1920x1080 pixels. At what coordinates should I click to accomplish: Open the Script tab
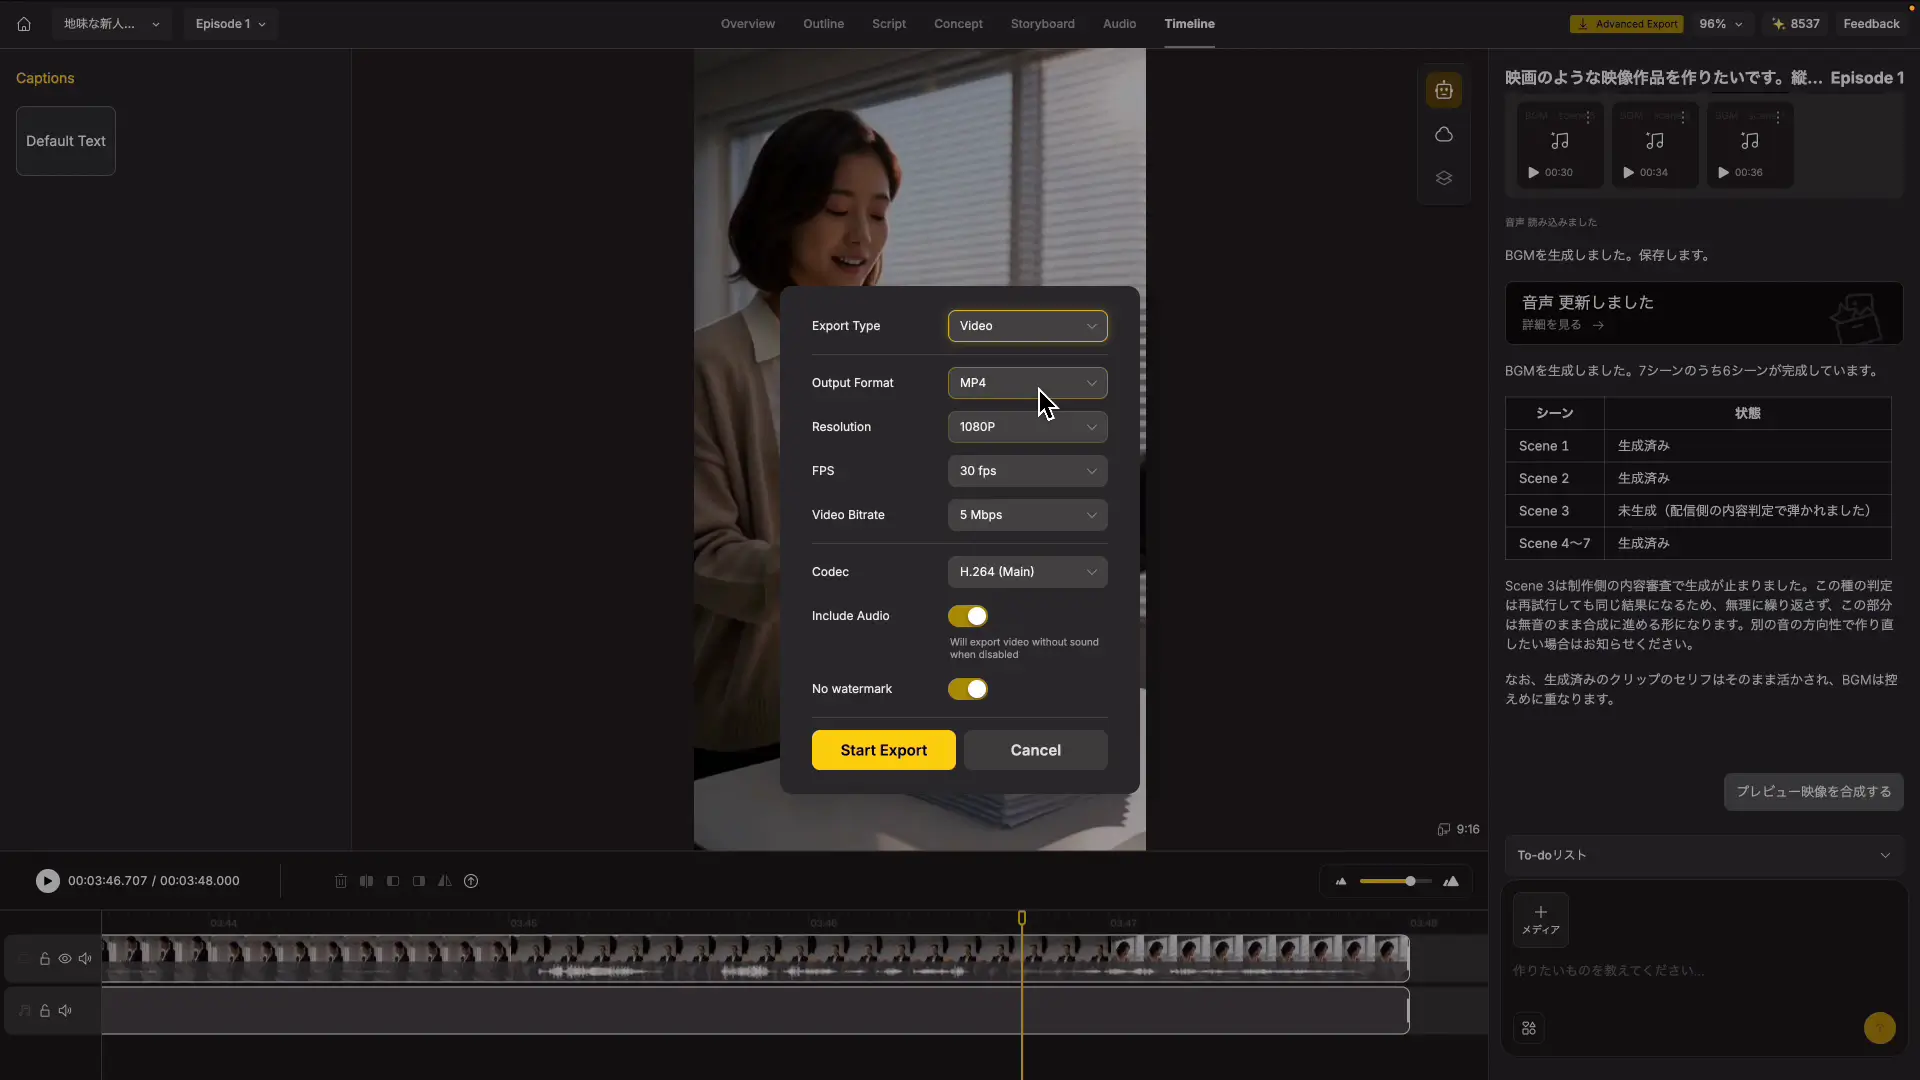point(888,24)
